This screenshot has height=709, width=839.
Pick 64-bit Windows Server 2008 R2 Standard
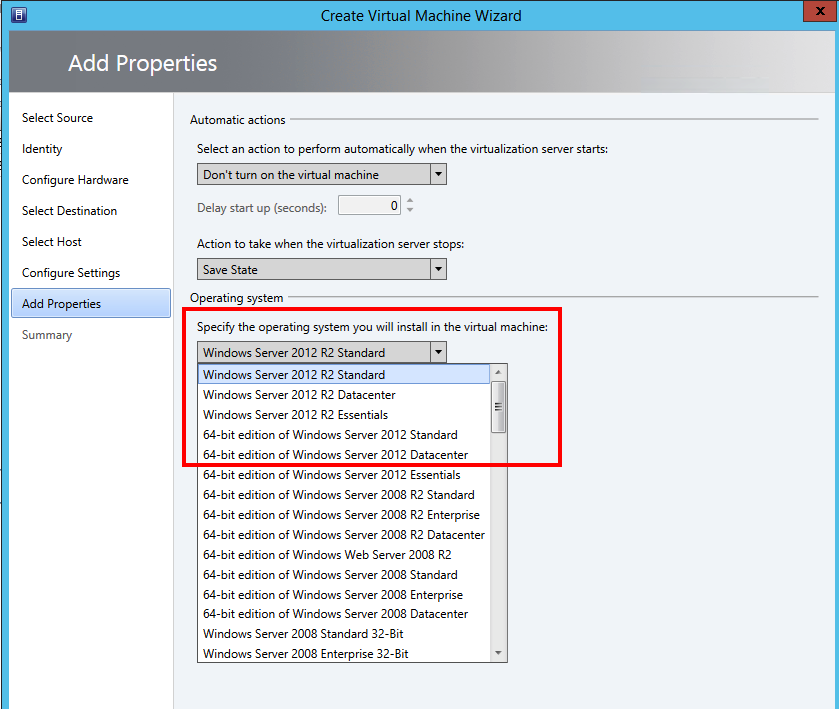tap(344, 494)
